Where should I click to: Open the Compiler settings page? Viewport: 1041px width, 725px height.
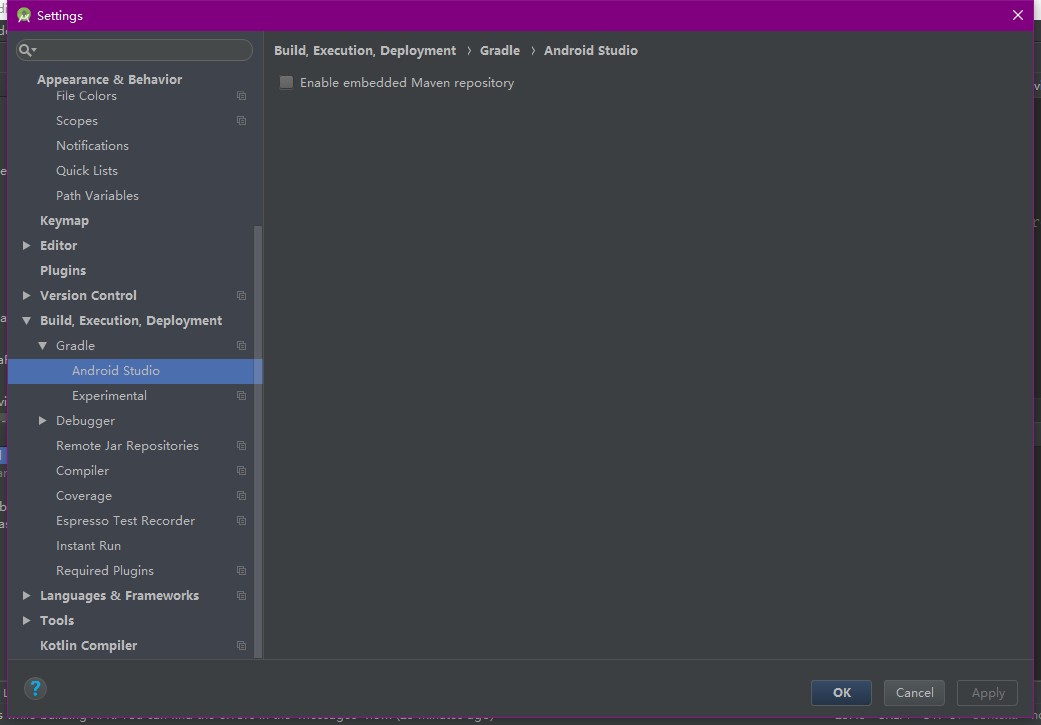(82, 471)
